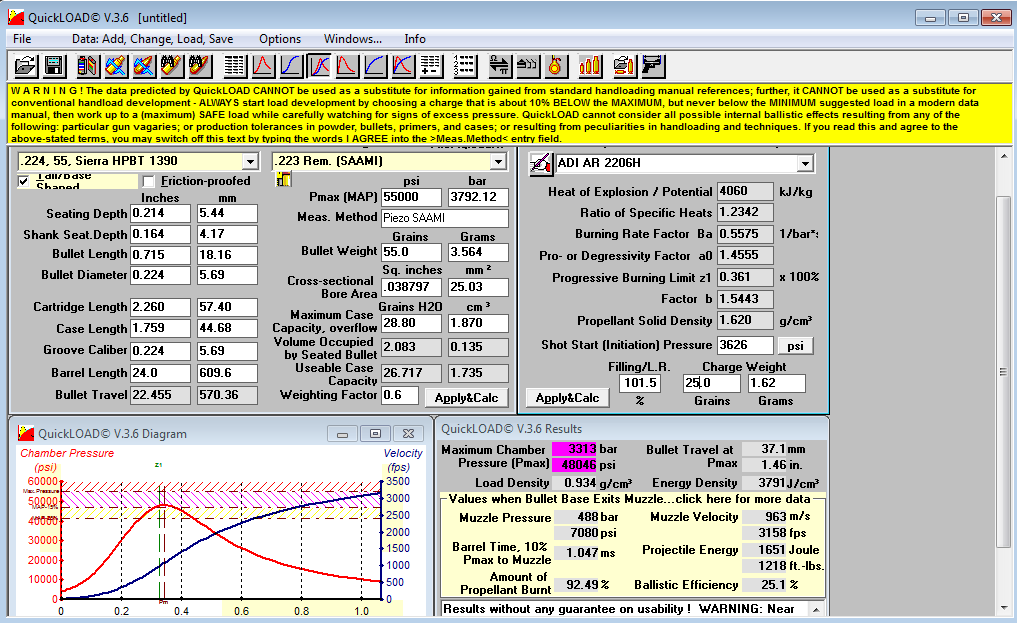This screenshot has height=623, width=1017.
Task: Open the plain data table toolbar icon
Action: coord(235,65)
